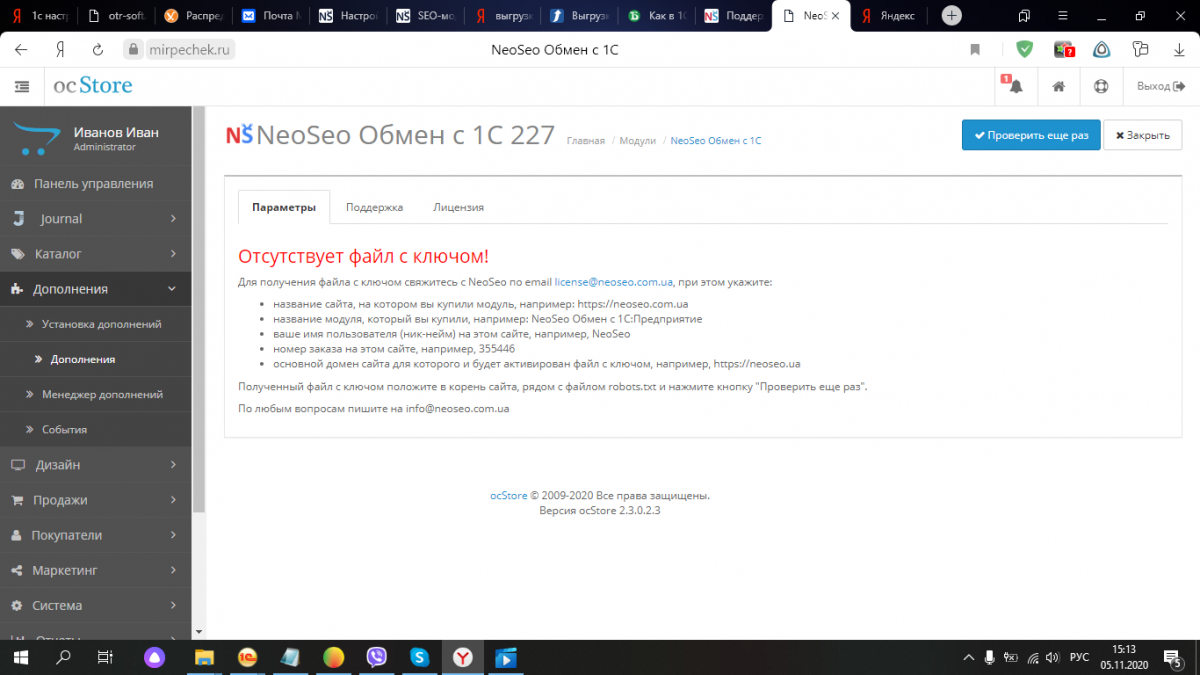1200x675 pixels.
Task: Open Windows taskbar search magnifier
Action: click(x=63, y=657)
